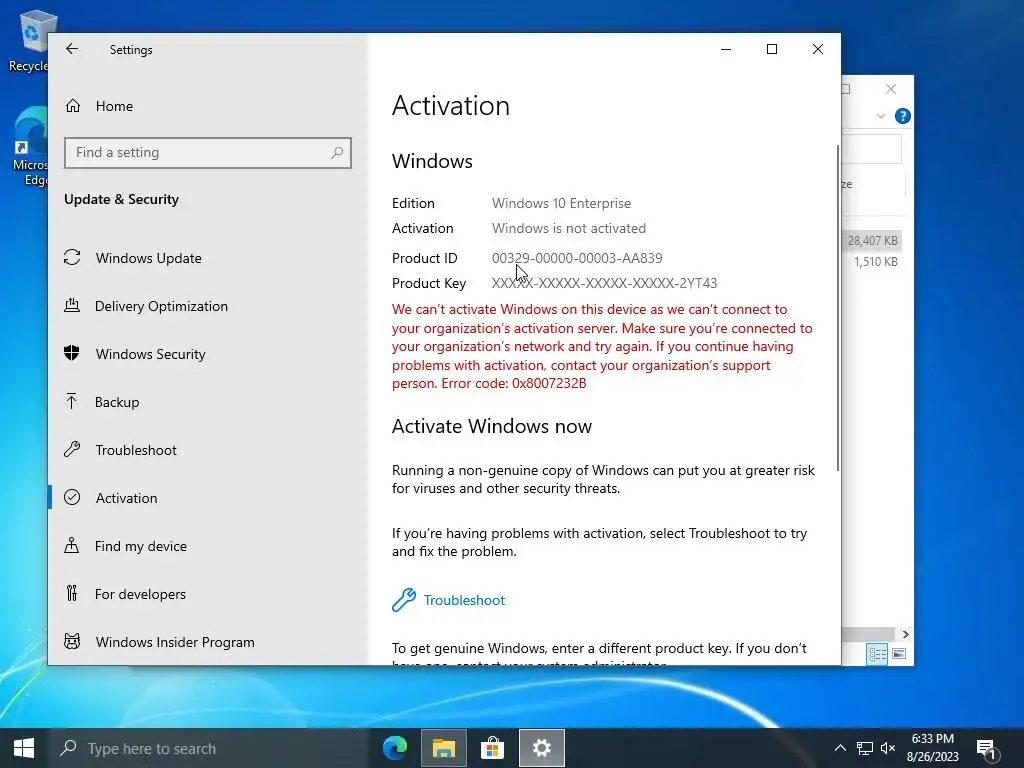Click the 'Windows 10 Enterprise' edition text
Image resolution: width=1024 pixels, height=768 pixels.
(561, 203)
